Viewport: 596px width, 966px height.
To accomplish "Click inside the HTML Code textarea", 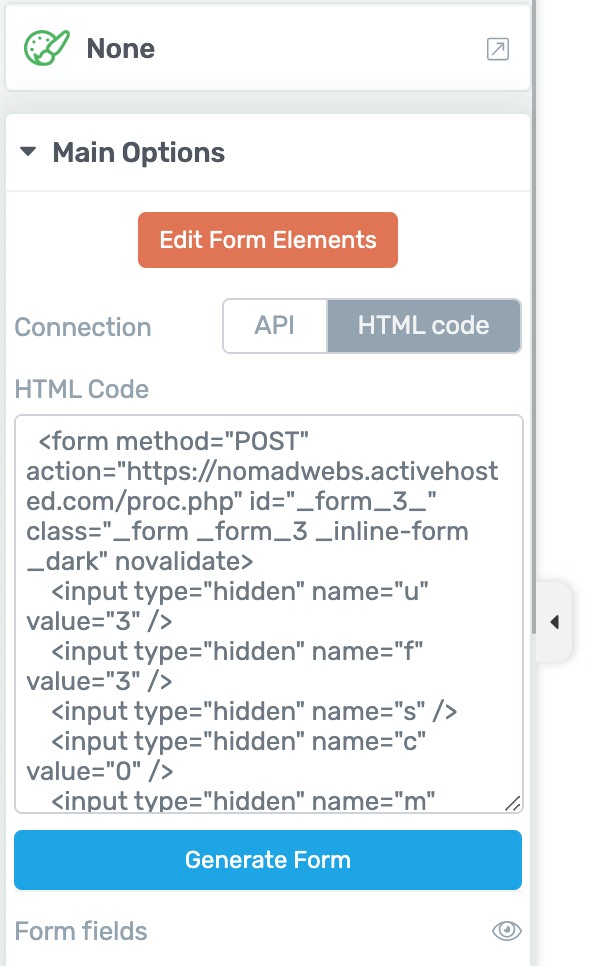I will click(x=269, y=614).
